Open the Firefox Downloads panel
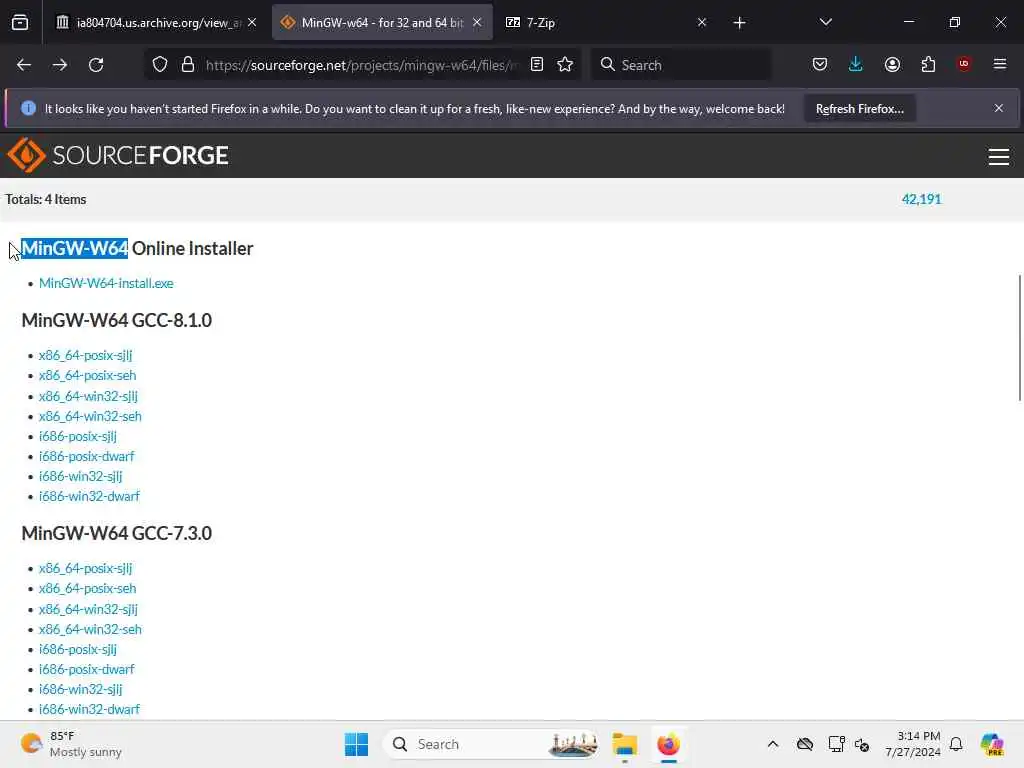This screenshot has width=1024, height=768. [x=856, y=64]
